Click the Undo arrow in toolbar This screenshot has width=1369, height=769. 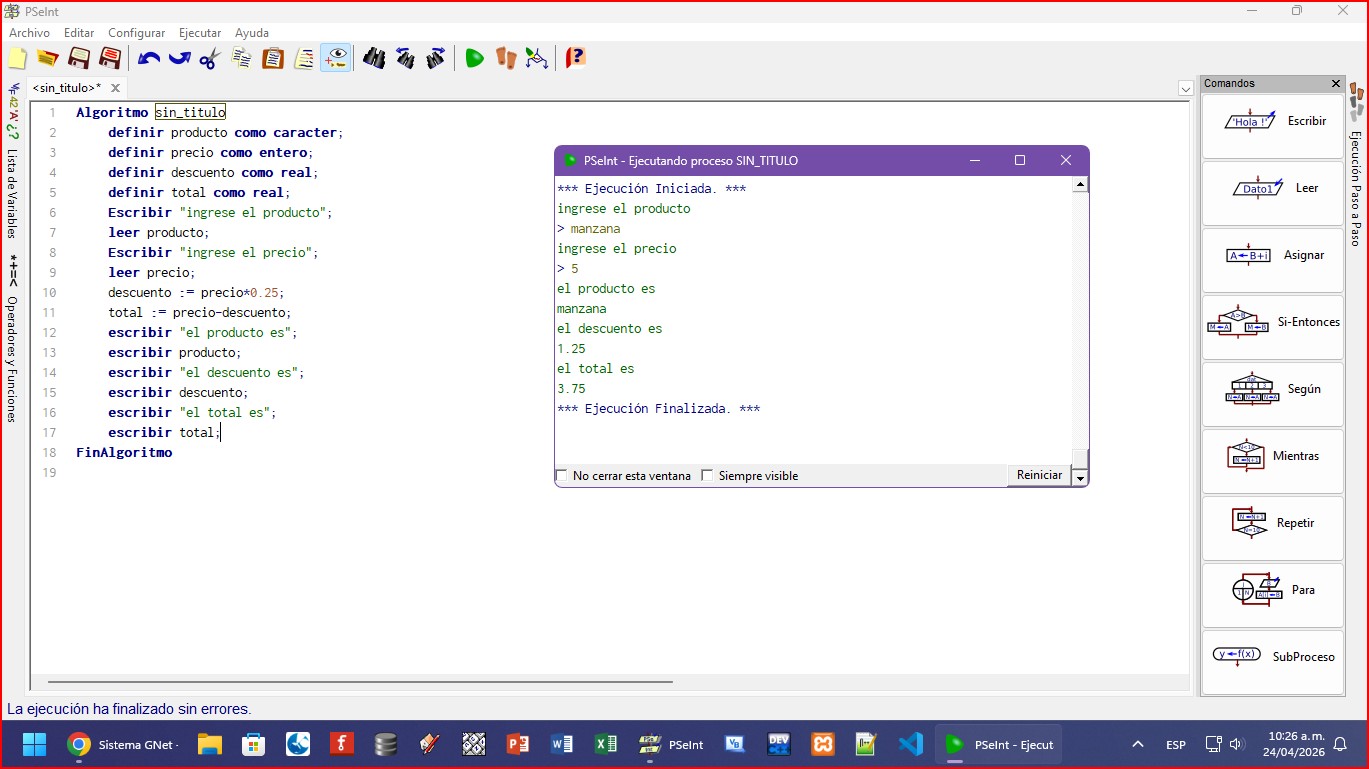point(149,58)
